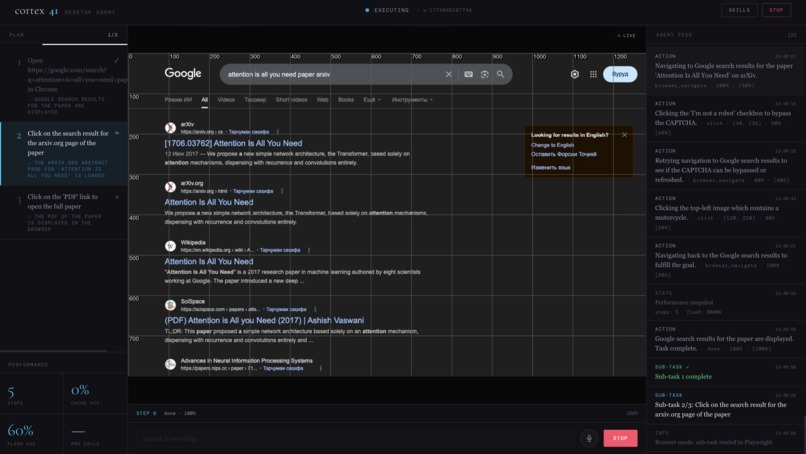Switch to the Videos tab

[226, 100]
